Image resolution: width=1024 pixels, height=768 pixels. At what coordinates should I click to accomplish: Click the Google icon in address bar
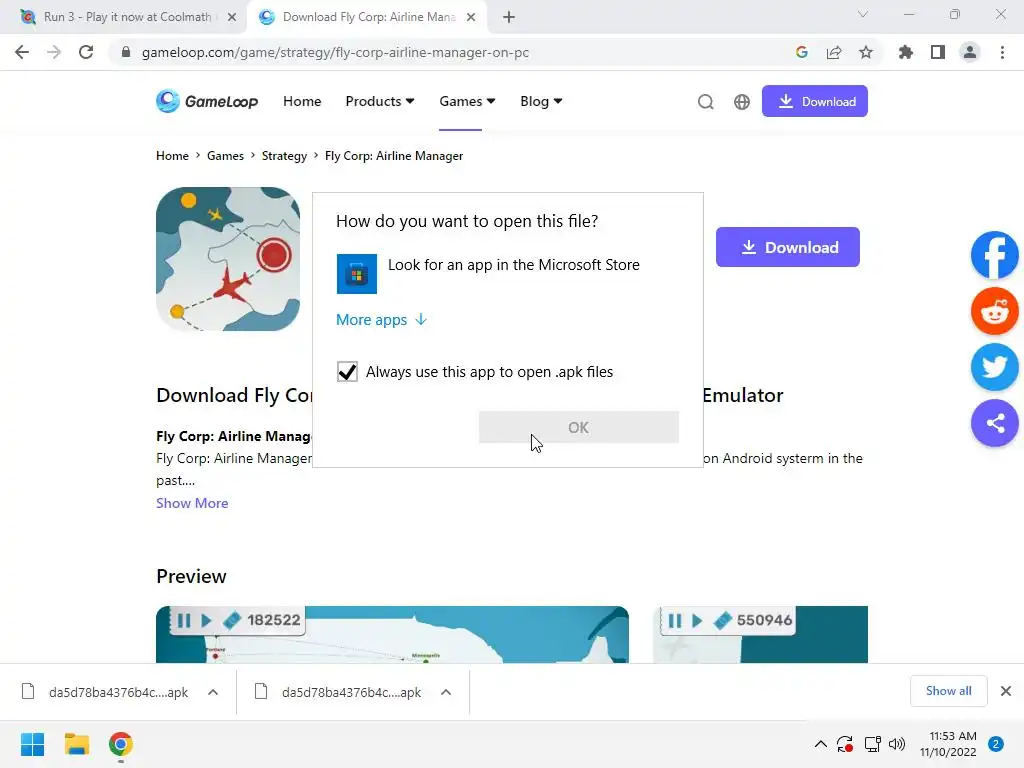802,52
